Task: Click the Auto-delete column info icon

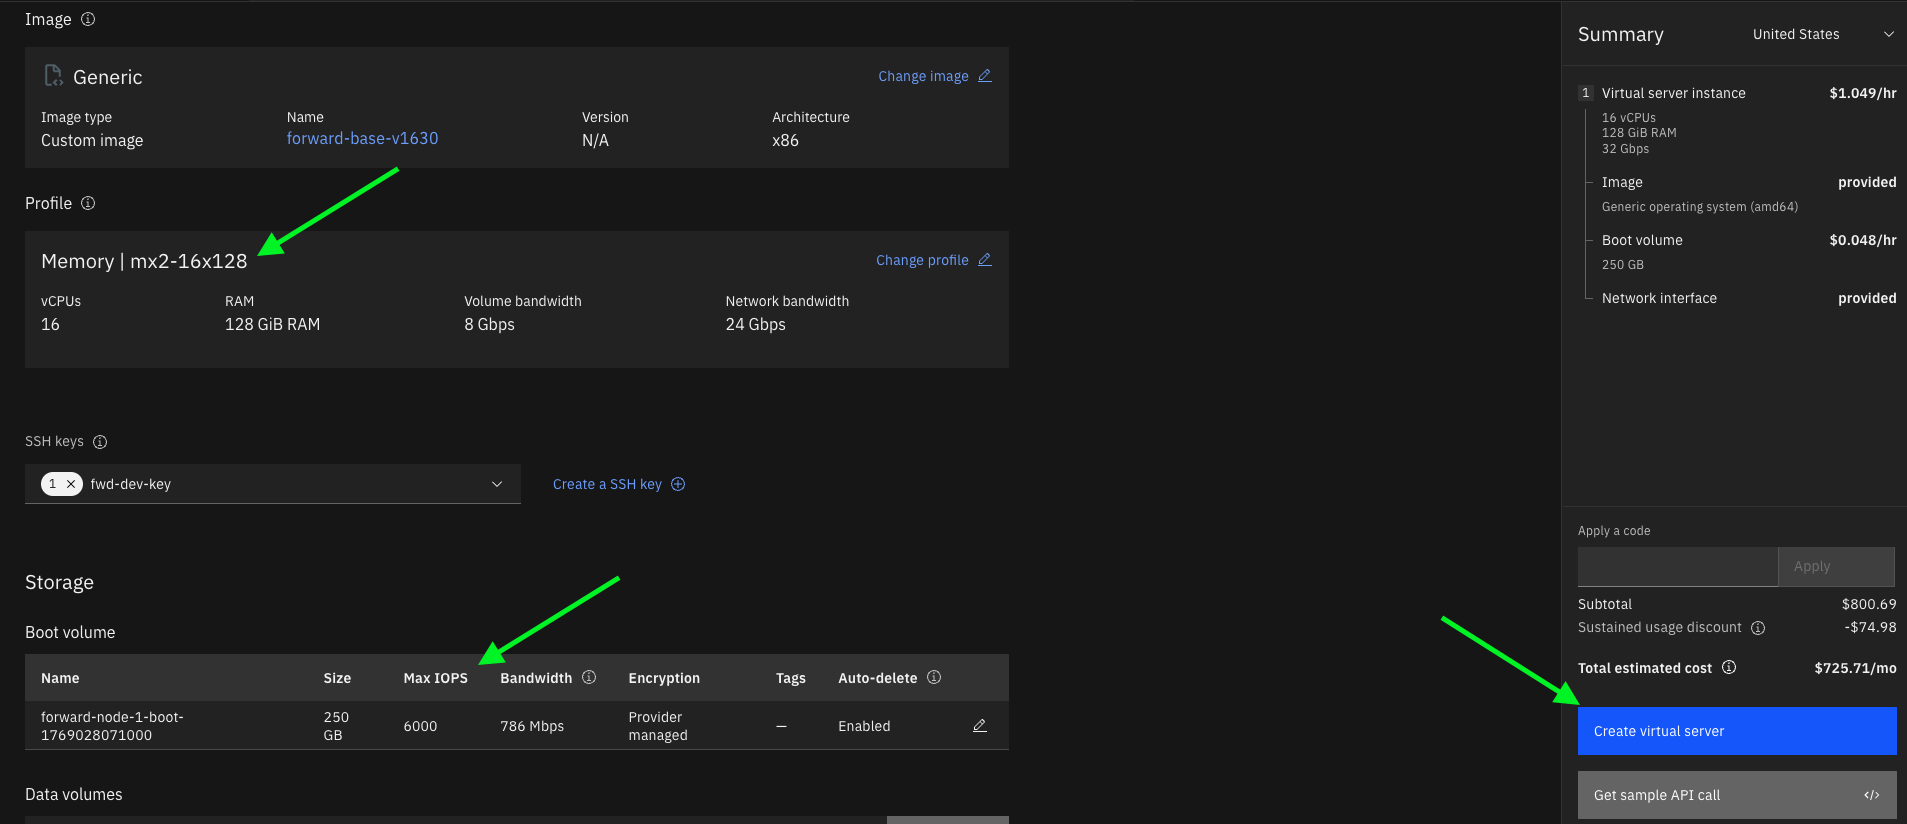Action: point(934,678)
